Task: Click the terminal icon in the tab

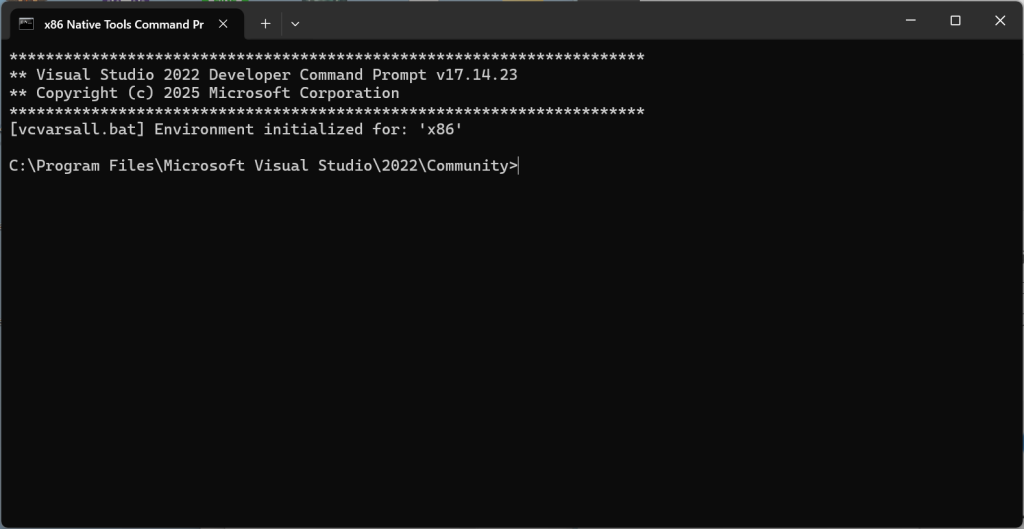Action: pos(26,23)
